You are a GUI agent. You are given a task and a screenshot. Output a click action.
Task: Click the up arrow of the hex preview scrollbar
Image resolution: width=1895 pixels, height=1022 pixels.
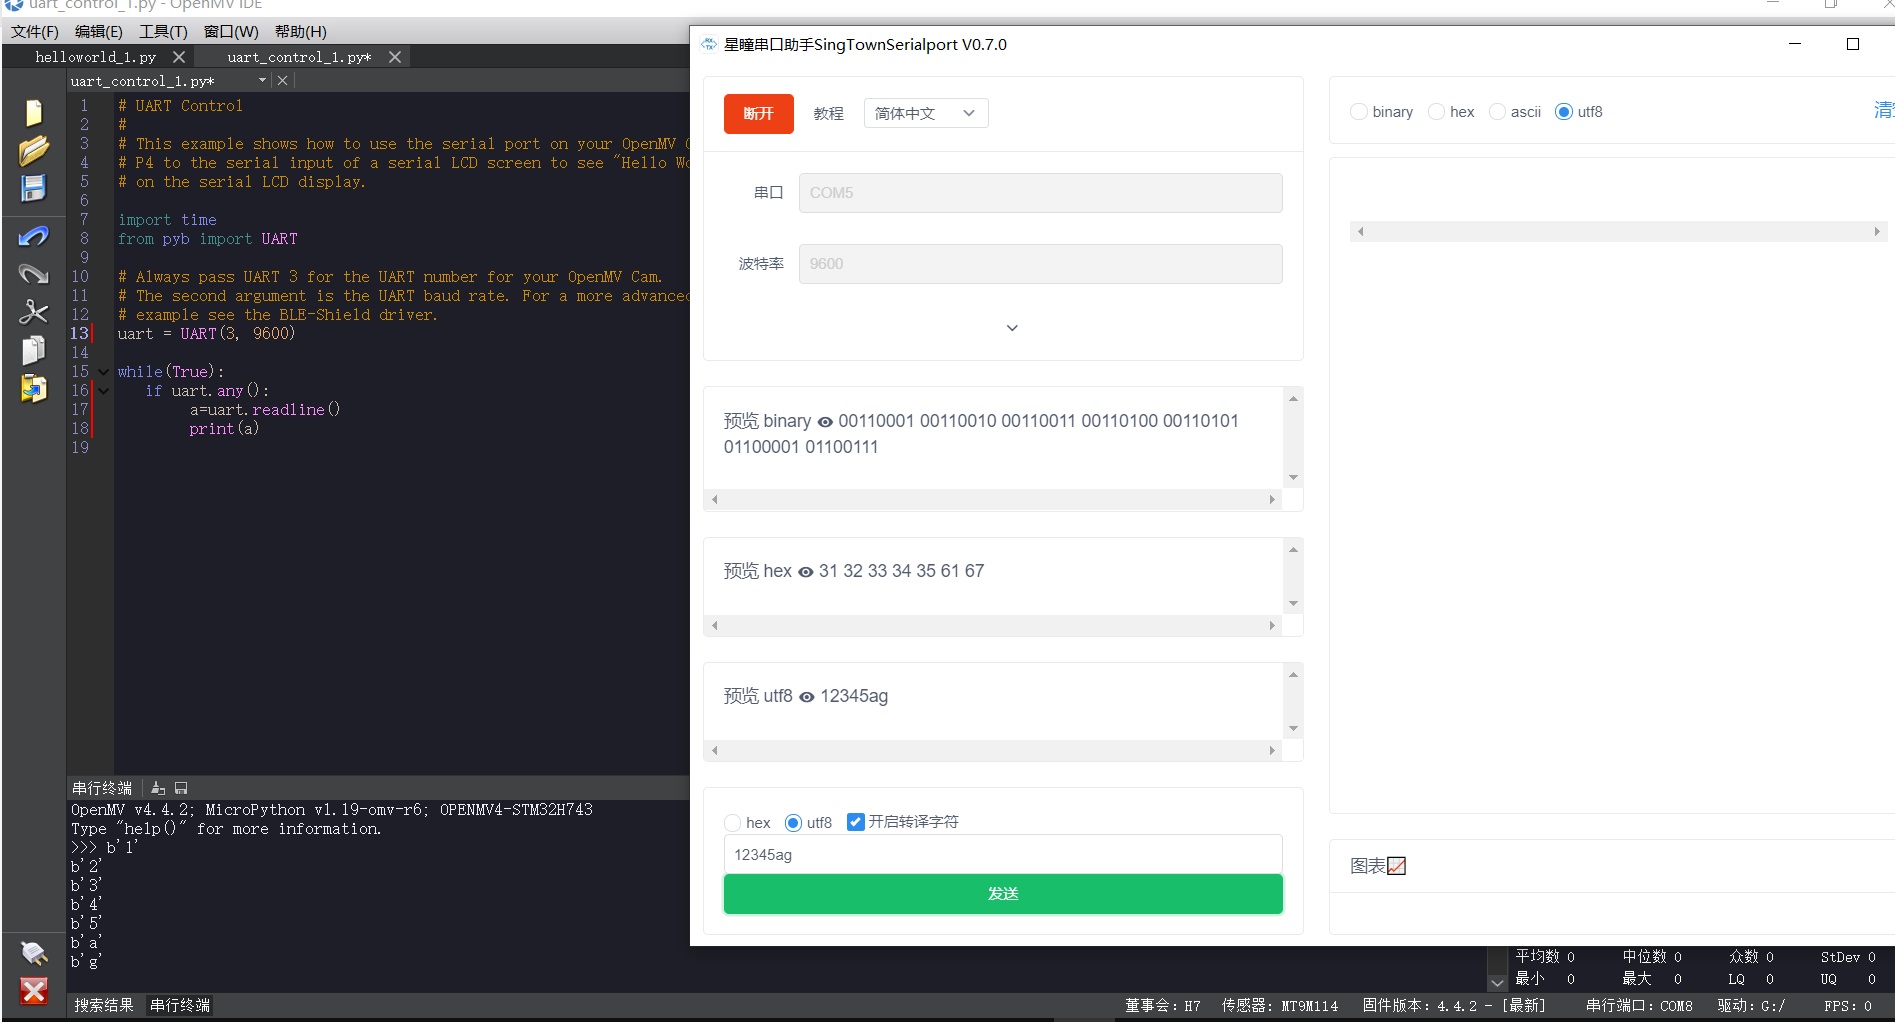1293,549
